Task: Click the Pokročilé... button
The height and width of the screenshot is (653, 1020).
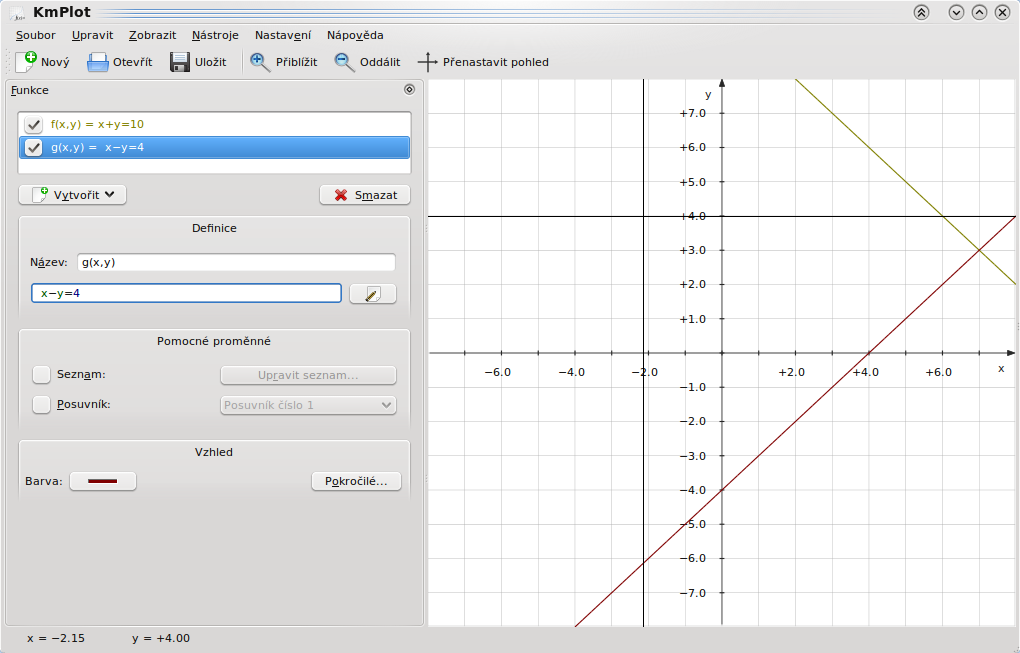Action: coord(356,481)
